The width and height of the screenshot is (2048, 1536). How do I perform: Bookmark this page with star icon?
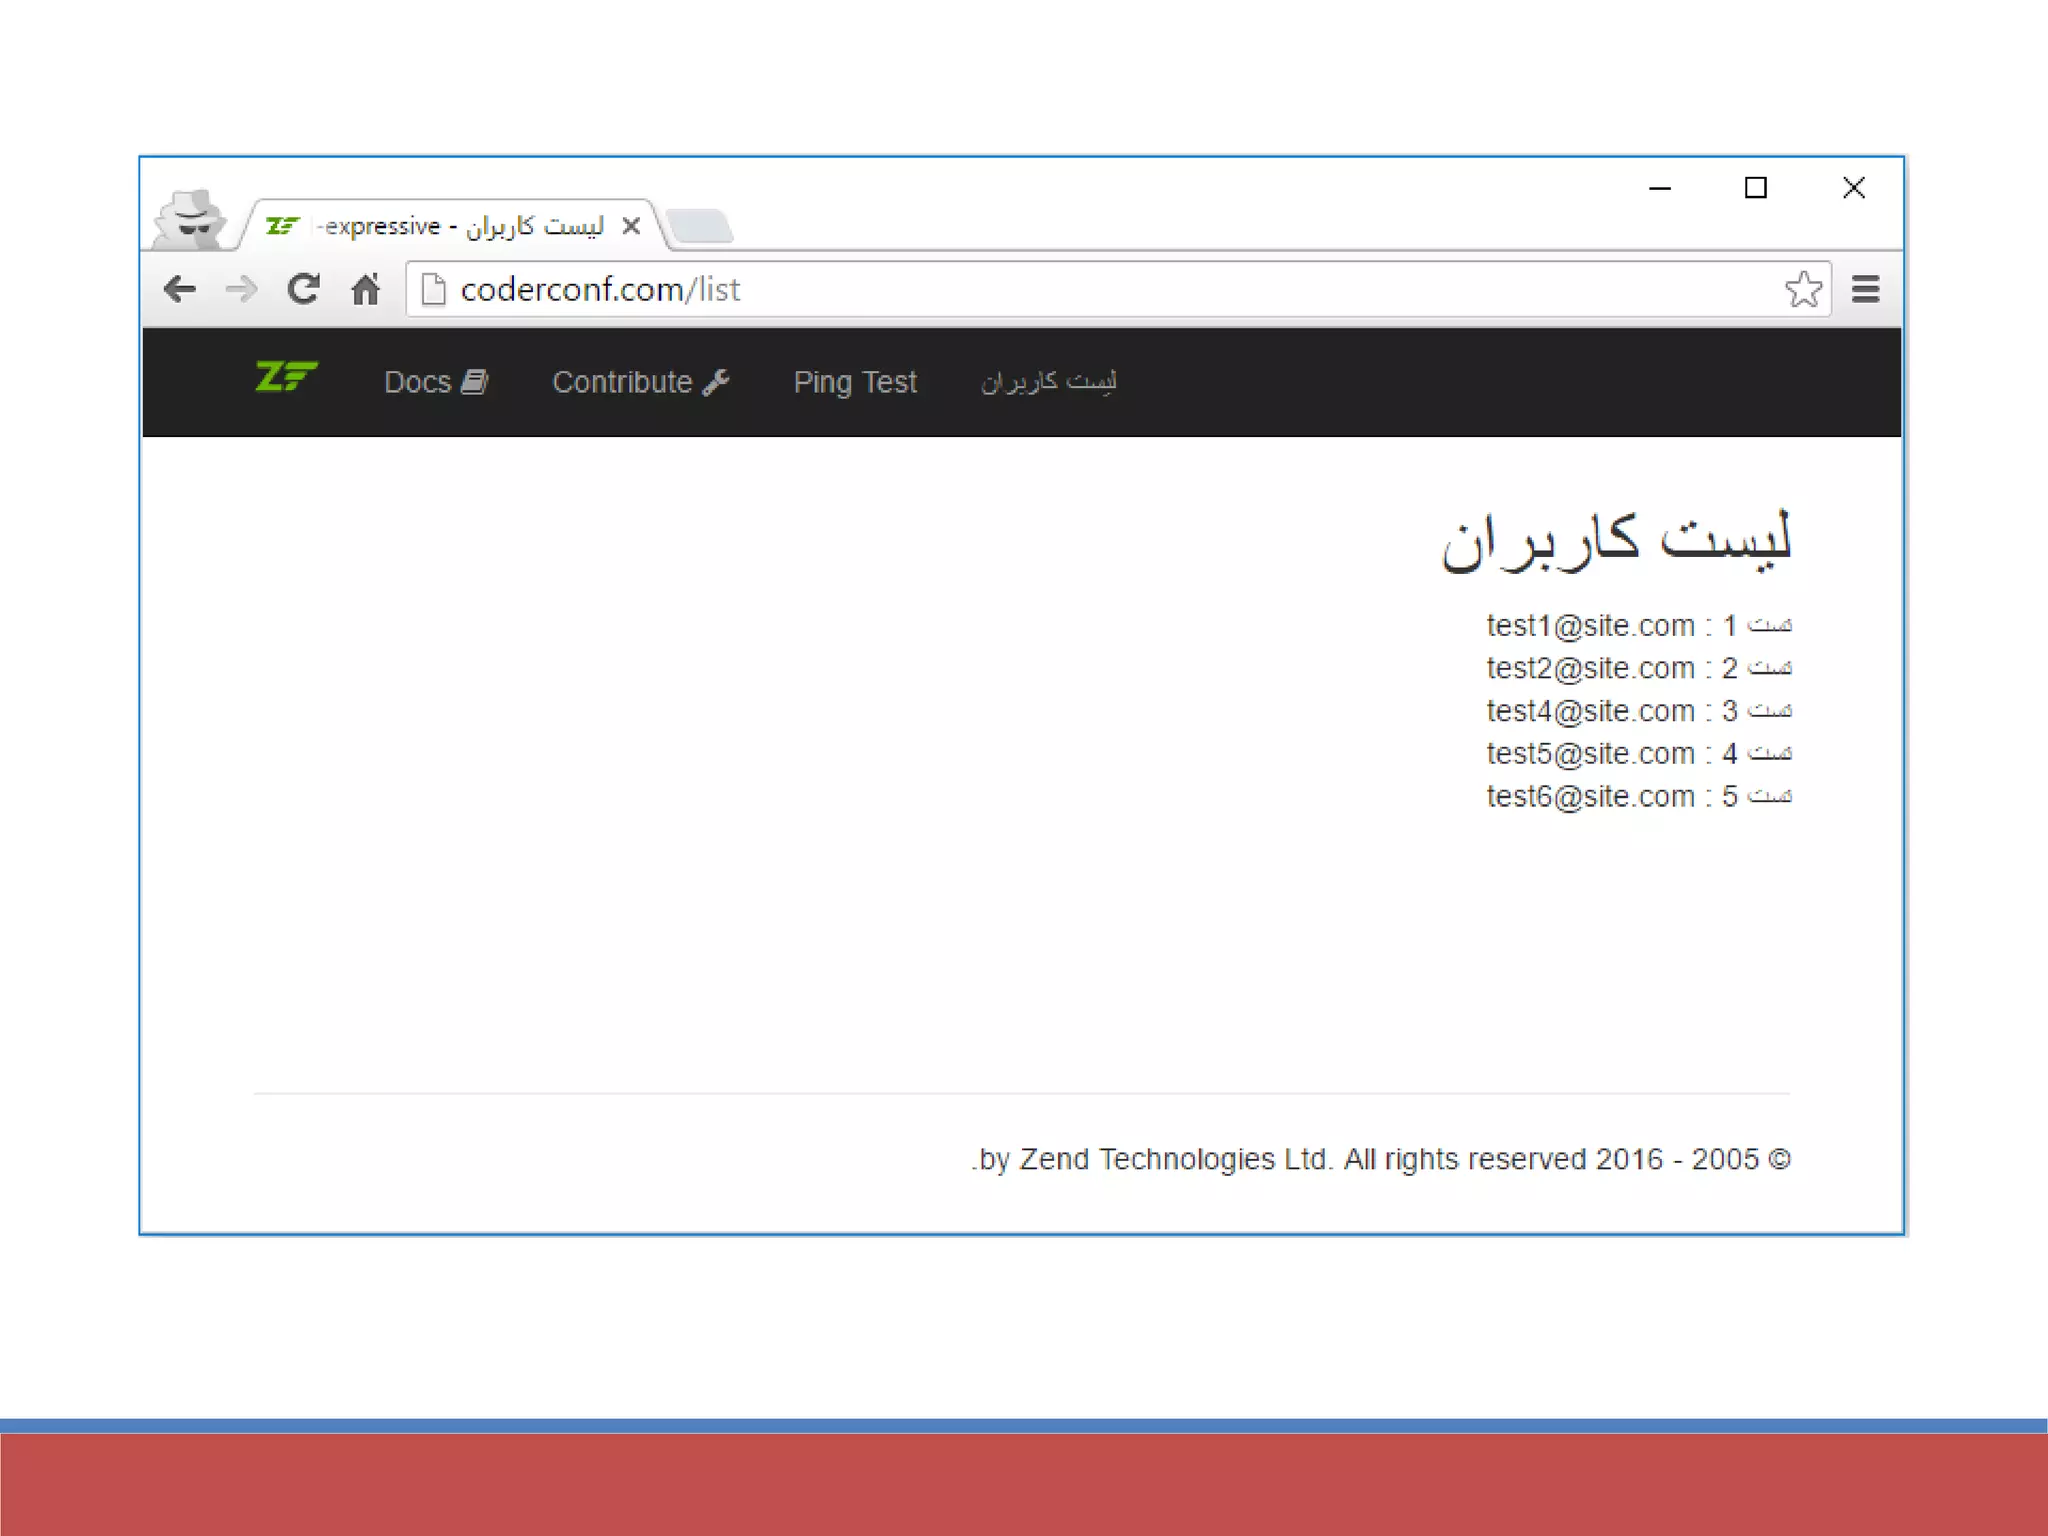1803,290
